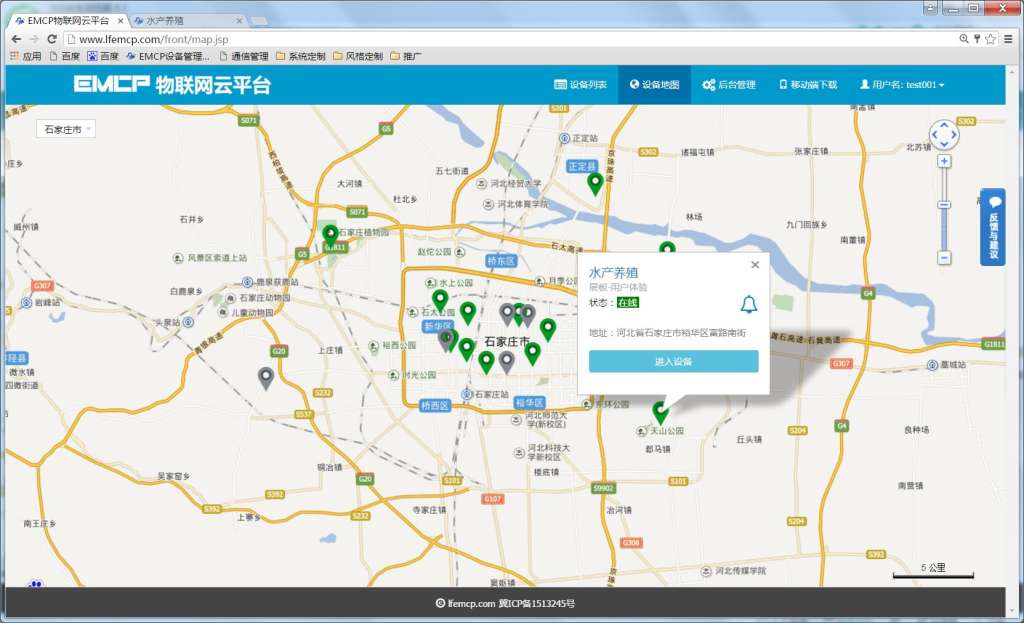The height and width of the screenshot is (623, 1024).
Task: Select the lone gray offline marker west of 上庄镇
Action: [x=265, y=378]
